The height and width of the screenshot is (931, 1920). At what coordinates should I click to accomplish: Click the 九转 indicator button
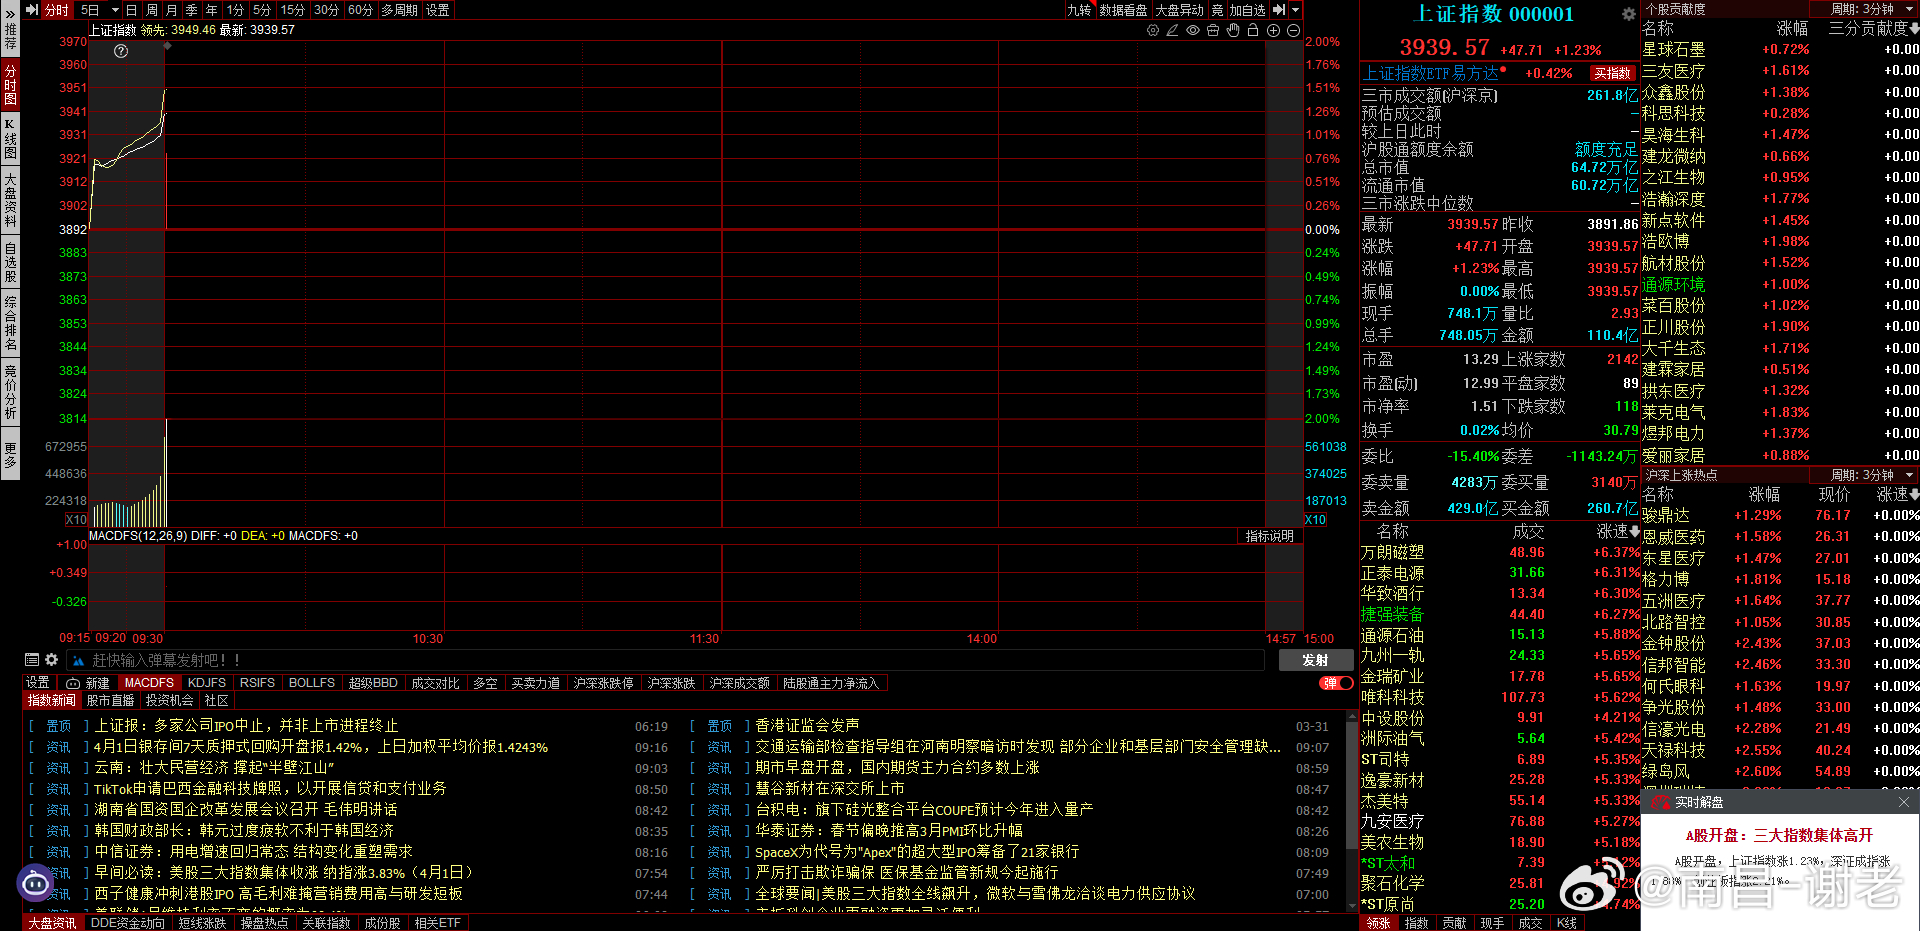[1079, 10]
